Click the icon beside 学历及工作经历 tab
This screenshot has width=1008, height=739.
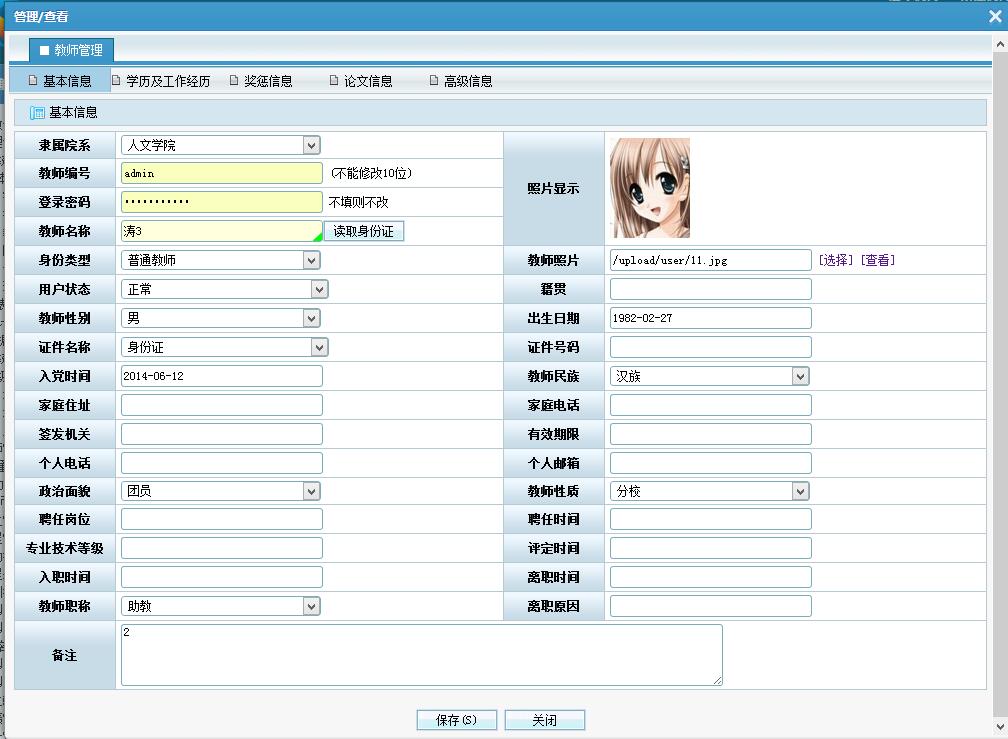point(117,80)
